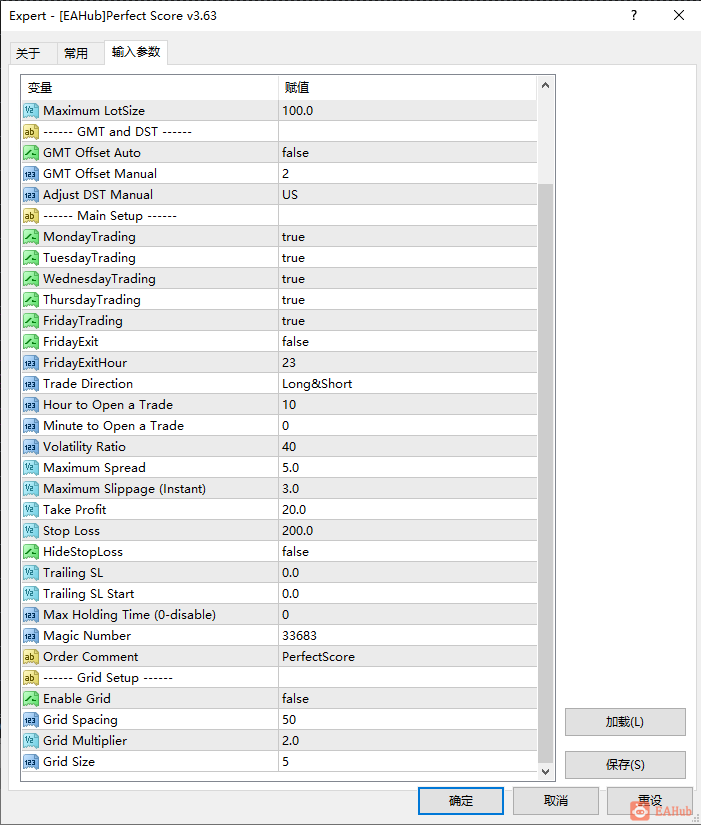Click the Adjust DST Manual row icon
701x826 pixels.
31,195
